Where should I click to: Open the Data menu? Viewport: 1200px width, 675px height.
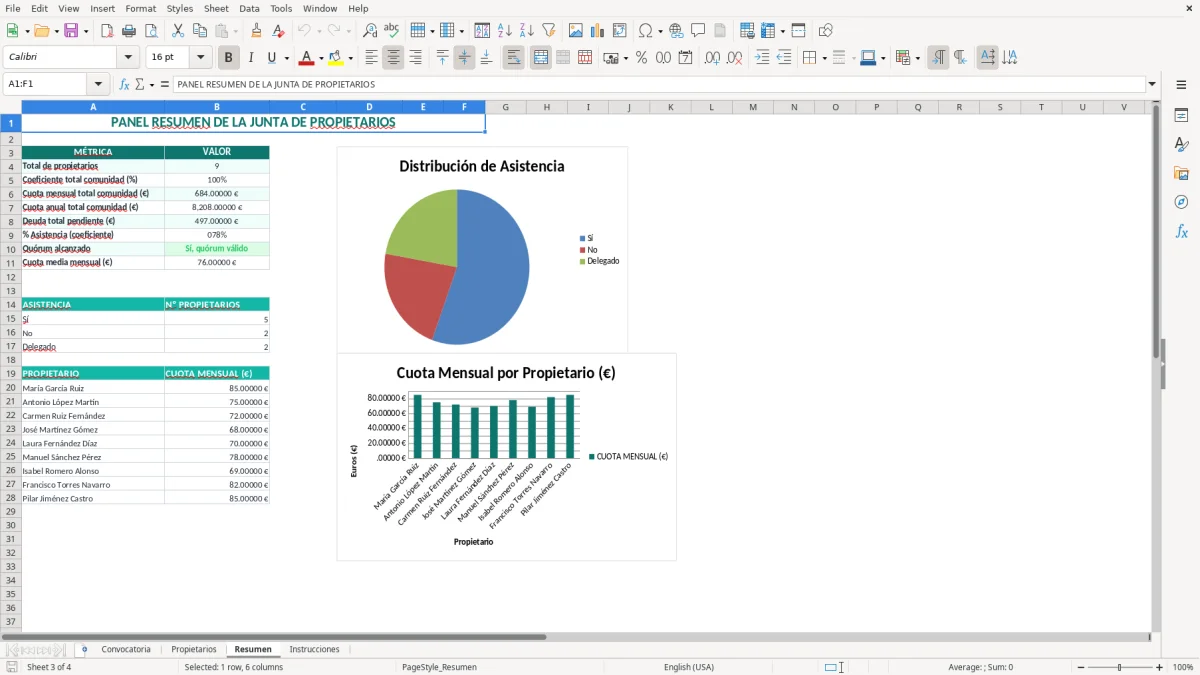[249, 8]
